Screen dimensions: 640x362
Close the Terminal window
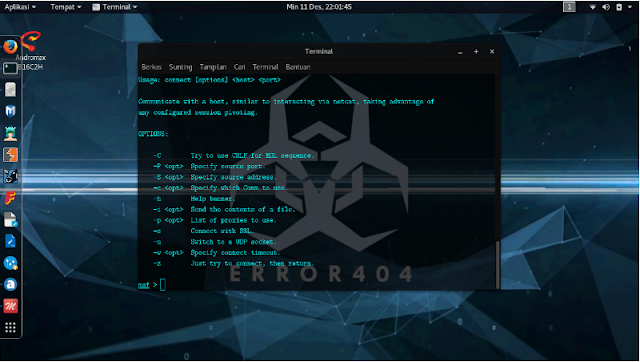pyautogui.click(x=492, y=51)
